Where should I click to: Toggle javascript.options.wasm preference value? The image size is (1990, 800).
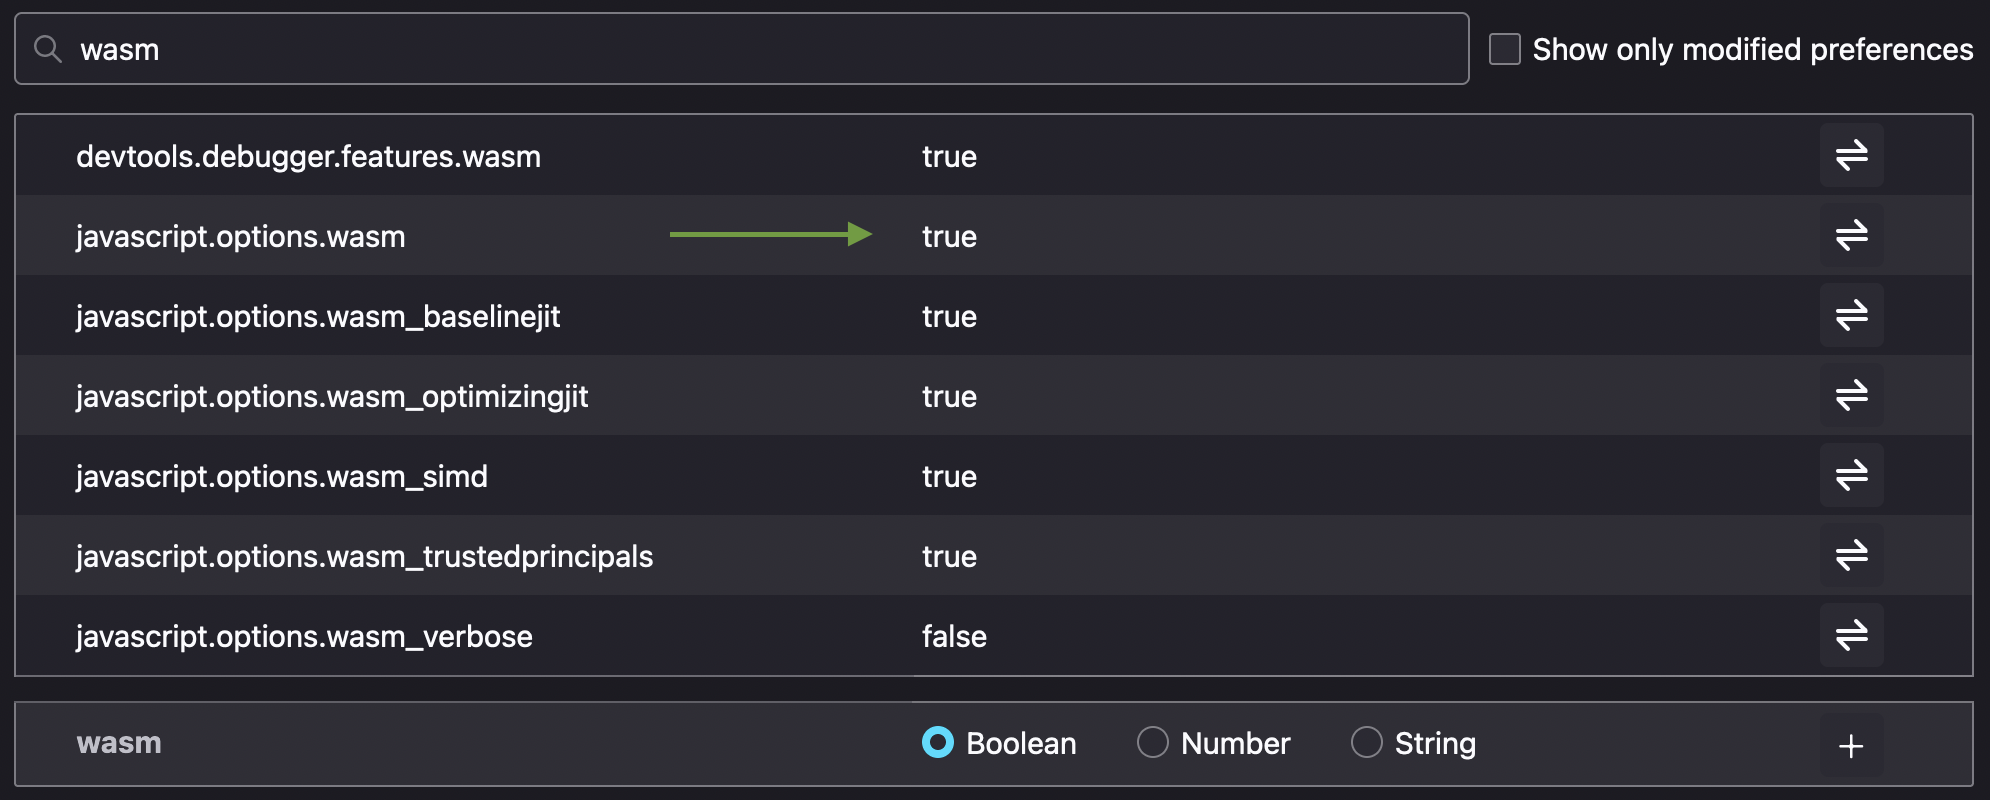click(1851, 236)
